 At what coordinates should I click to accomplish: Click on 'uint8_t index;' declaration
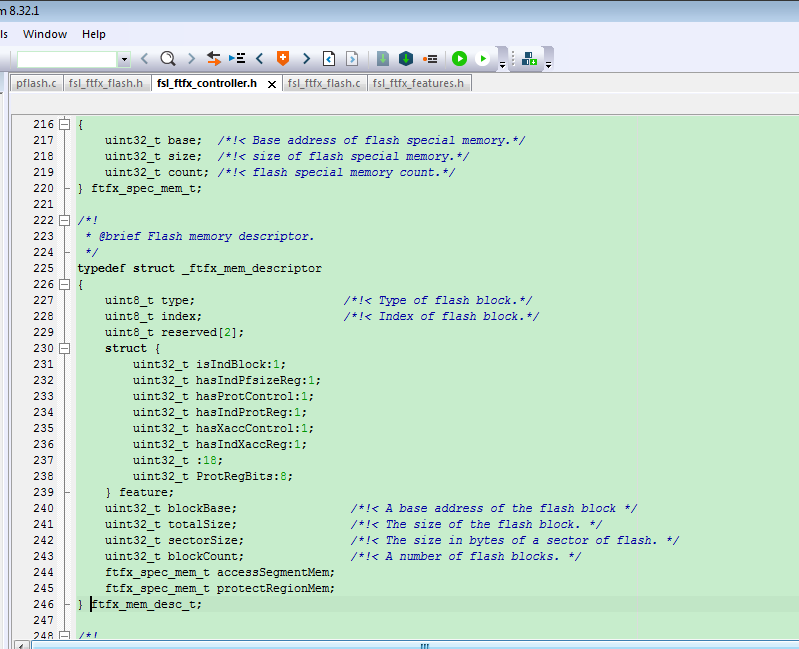click(153, 316)
